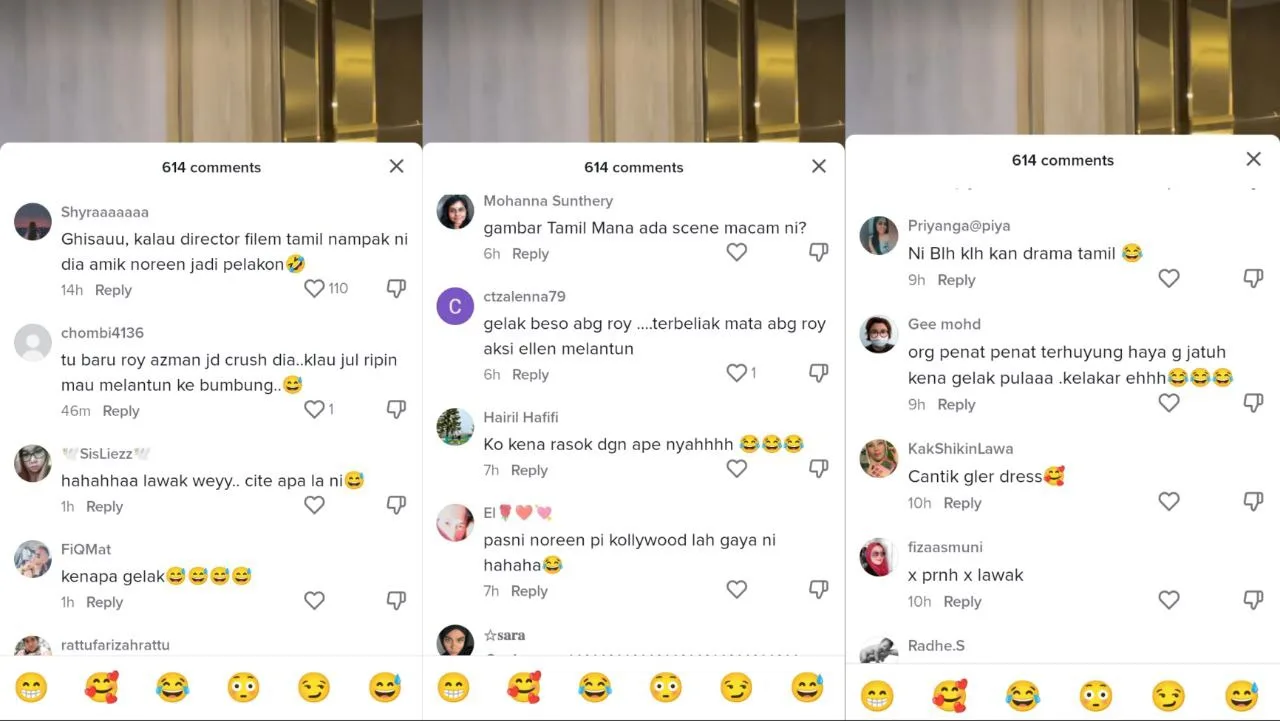Screen dimensions: 1280x721
Task: Like Mohanna Sunthery's comment
Action: point(737,252)
